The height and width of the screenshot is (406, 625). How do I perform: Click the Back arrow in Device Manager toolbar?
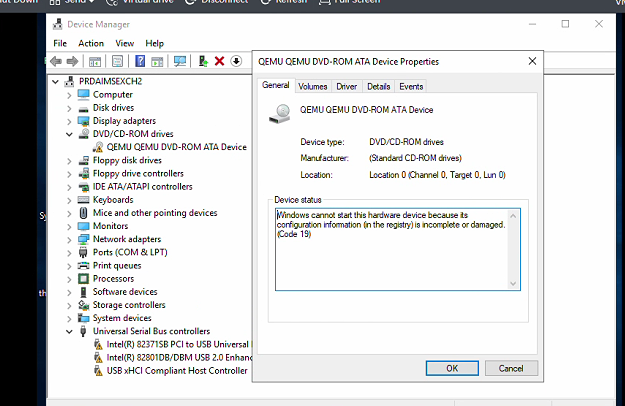pos(56,61)
